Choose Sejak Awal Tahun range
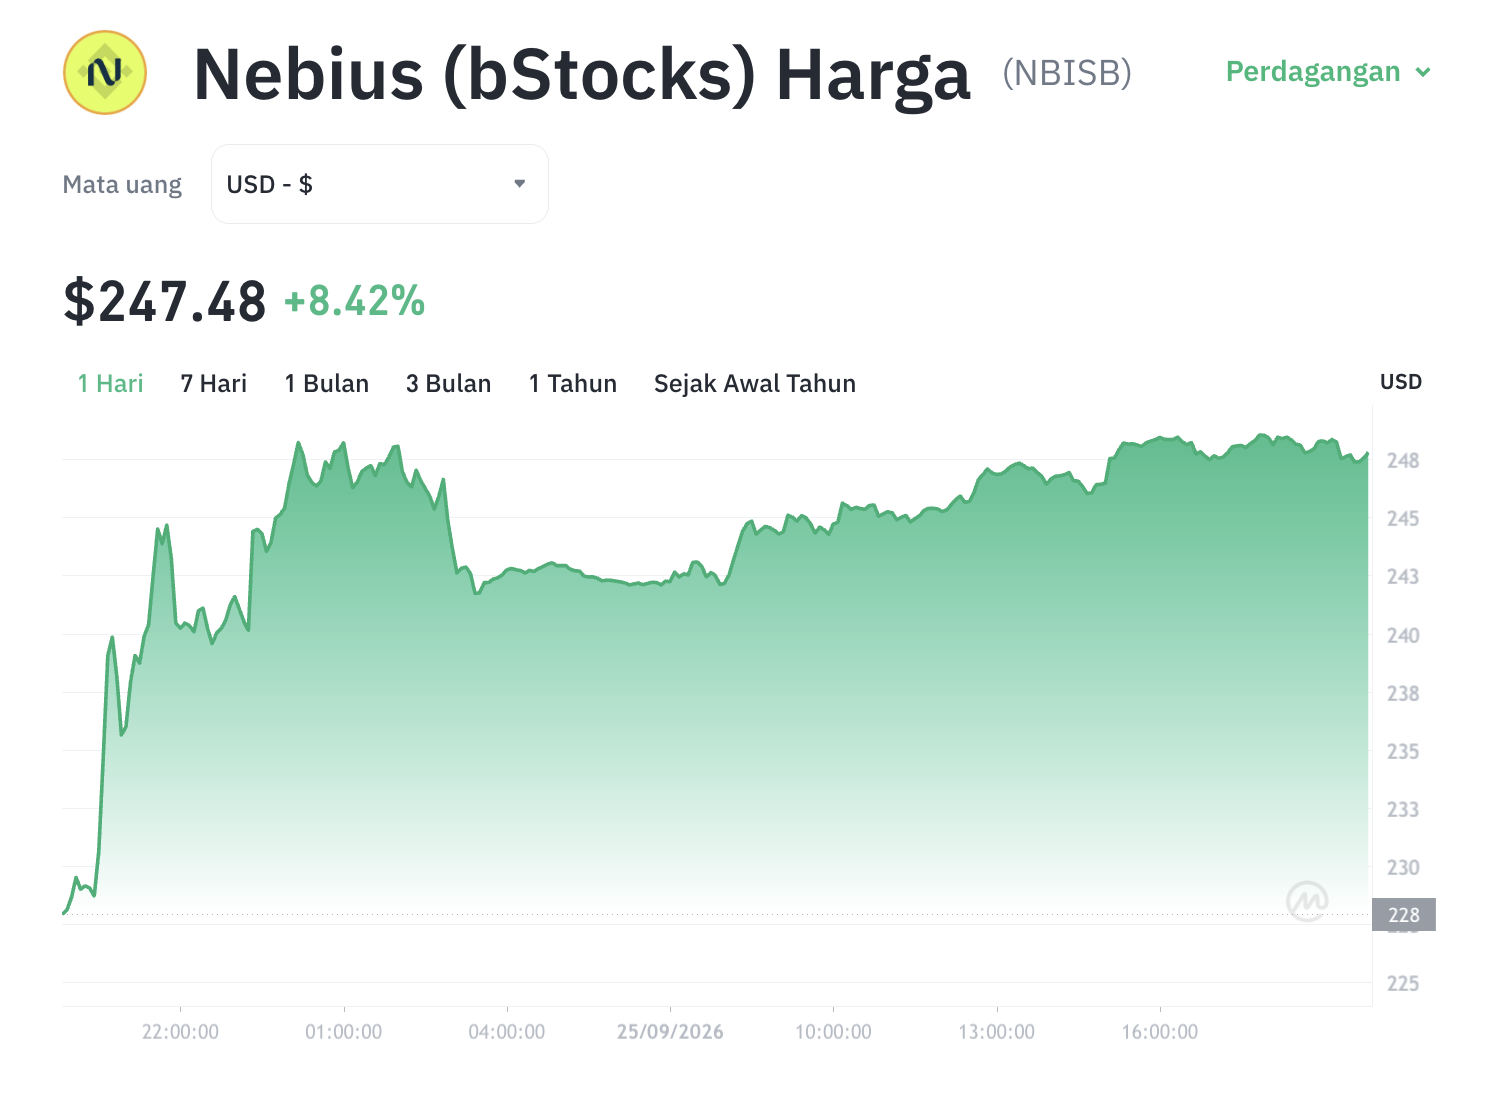Image resolution: width=1486 pixels, height=1098 pixels. click(755, 384)
